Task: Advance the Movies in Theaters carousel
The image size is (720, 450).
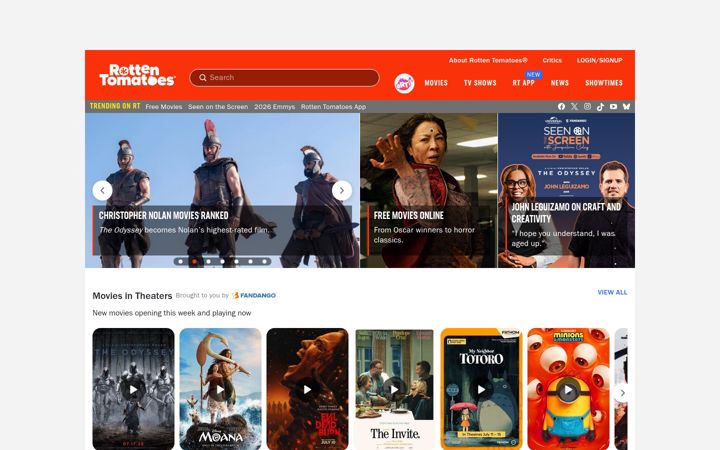Action: [x=622, y=393]
